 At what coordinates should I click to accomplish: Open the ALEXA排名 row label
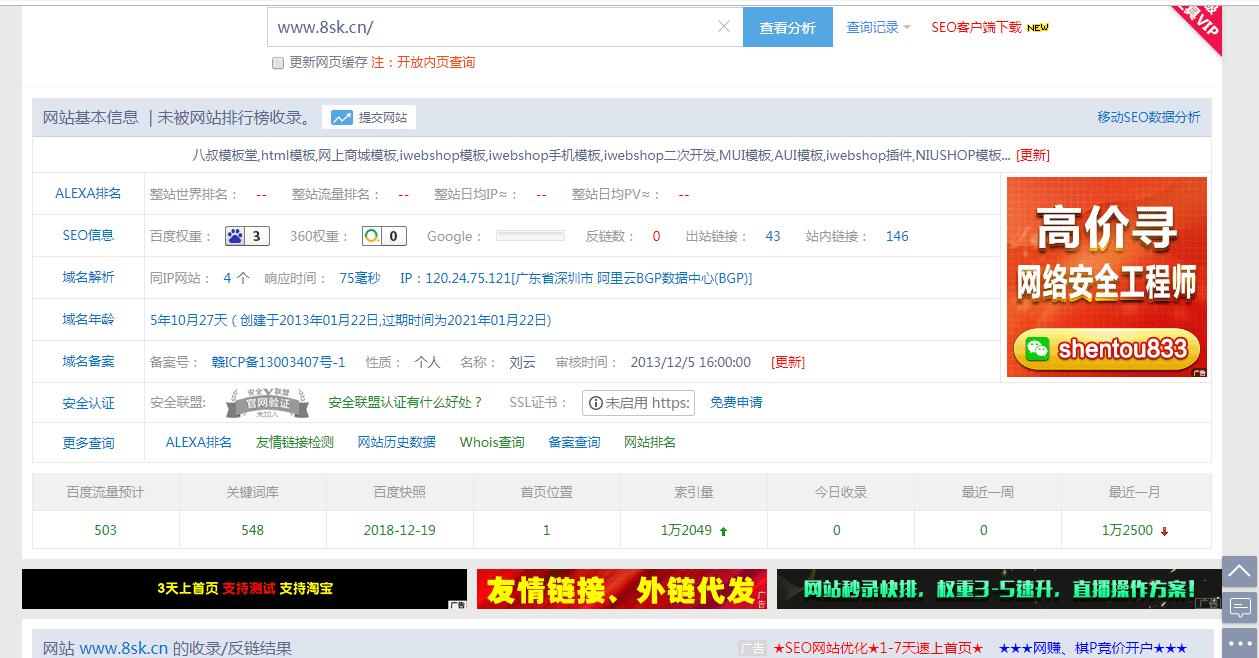click(x=88, y=194)
